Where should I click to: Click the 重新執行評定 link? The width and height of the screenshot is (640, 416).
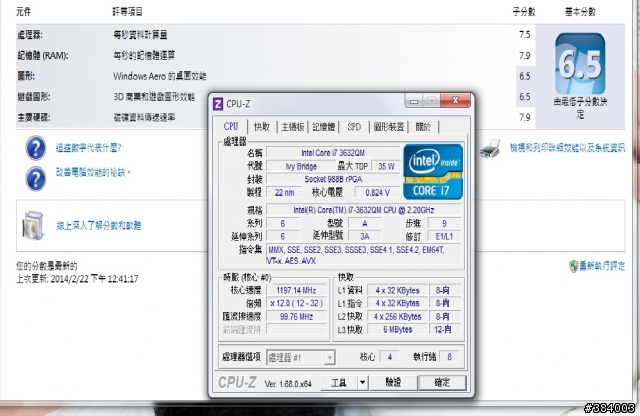(x=602, y=266)
